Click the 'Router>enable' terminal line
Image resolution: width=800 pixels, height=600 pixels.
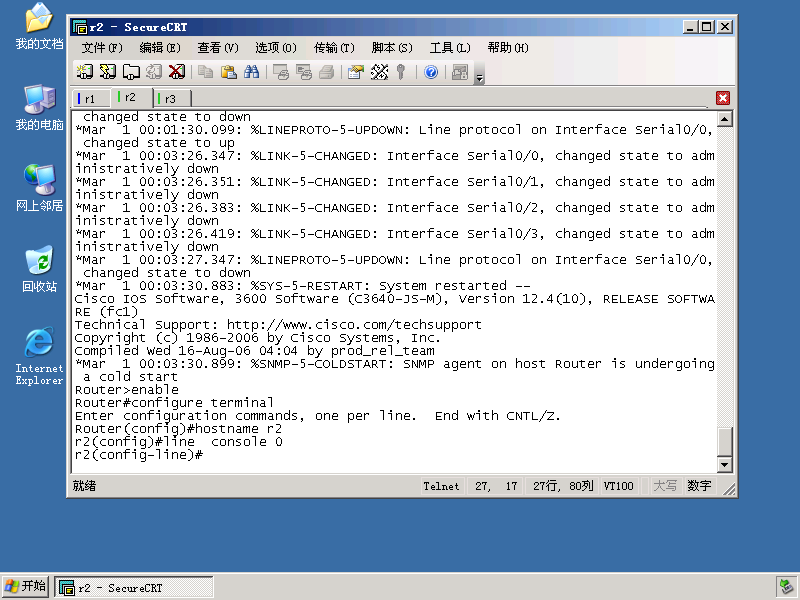tap(127, 390)
